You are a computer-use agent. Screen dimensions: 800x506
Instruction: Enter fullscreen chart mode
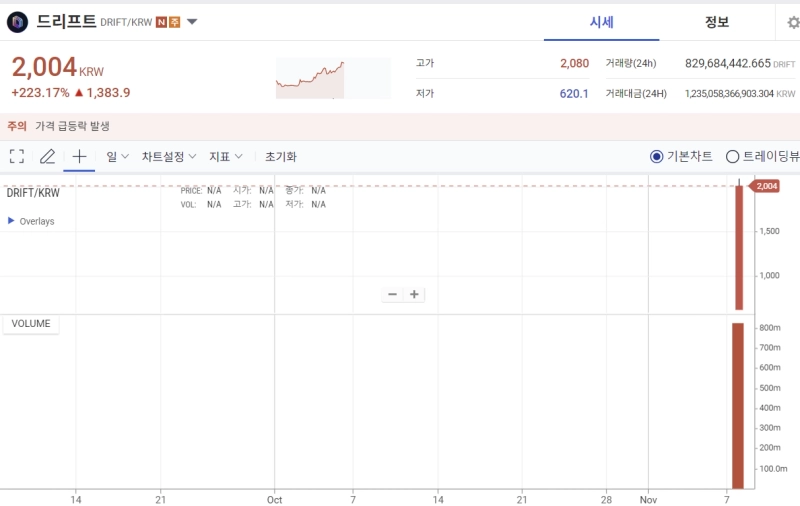click(x=17, y=156)
